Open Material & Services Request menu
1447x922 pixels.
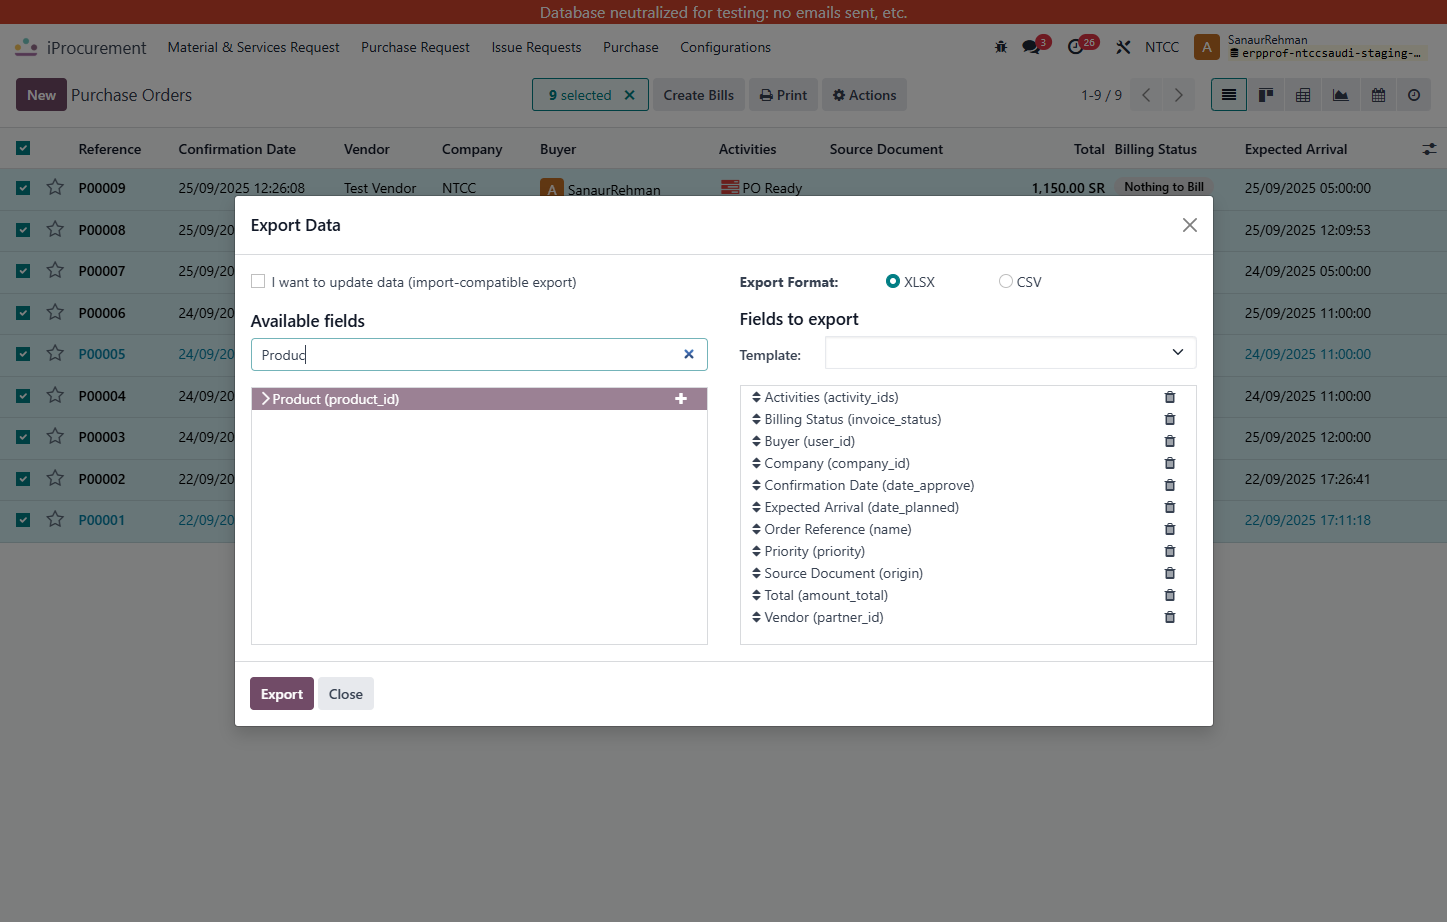pos(253,47)
